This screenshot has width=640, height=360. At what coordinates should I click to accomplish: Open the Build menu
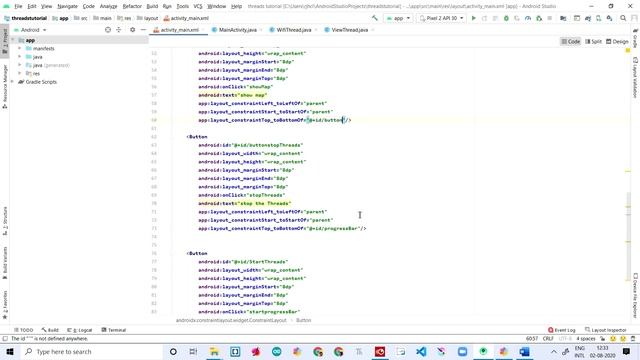coord(152,6)
